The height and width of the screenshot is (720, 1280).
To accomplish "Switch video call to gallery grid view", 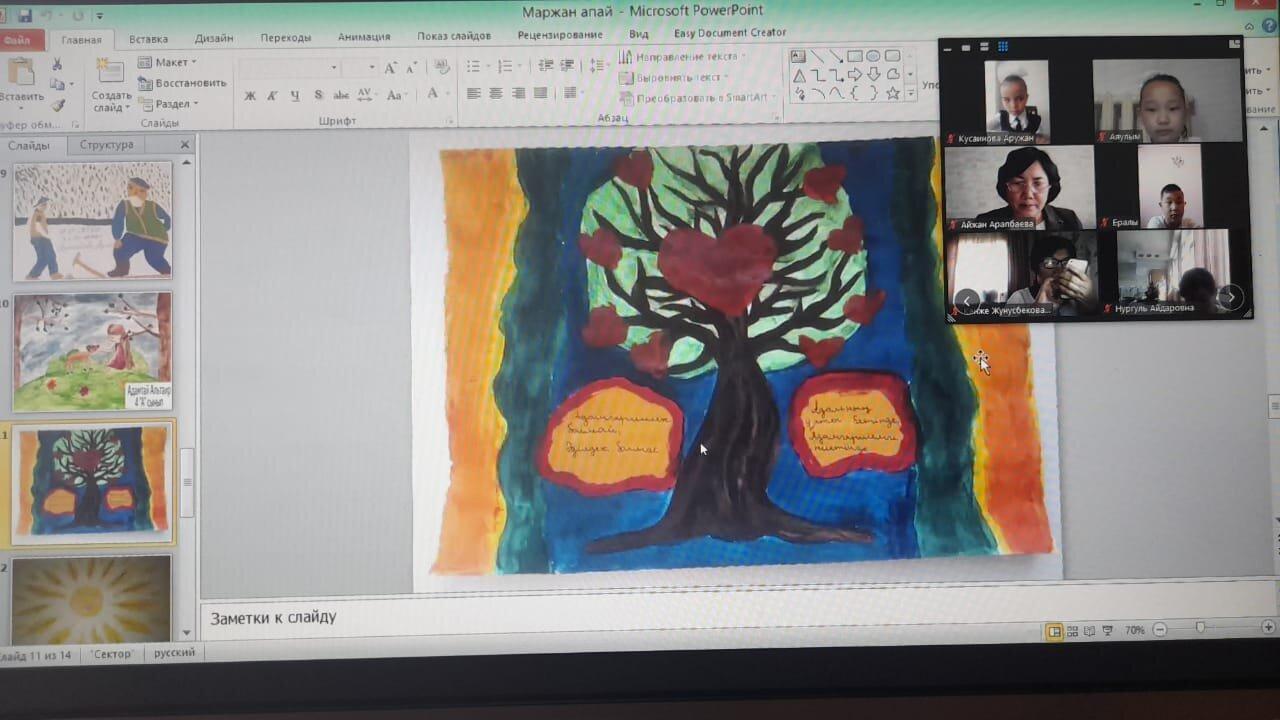I will [1003, 47].
